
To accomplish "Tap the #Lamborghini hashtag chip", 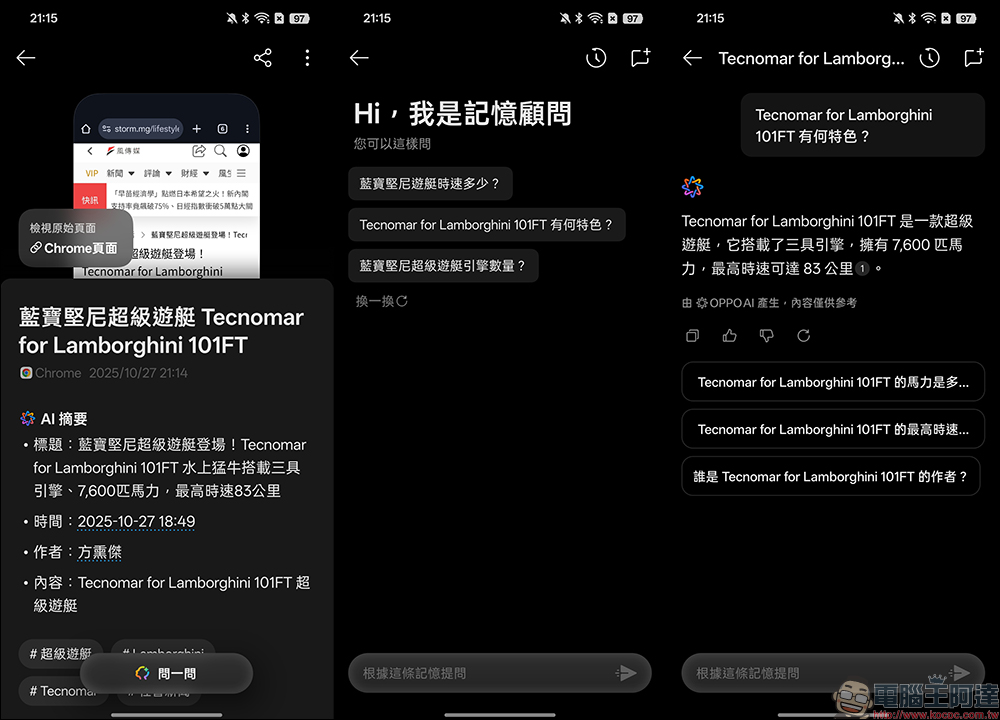I will [162, 653].
